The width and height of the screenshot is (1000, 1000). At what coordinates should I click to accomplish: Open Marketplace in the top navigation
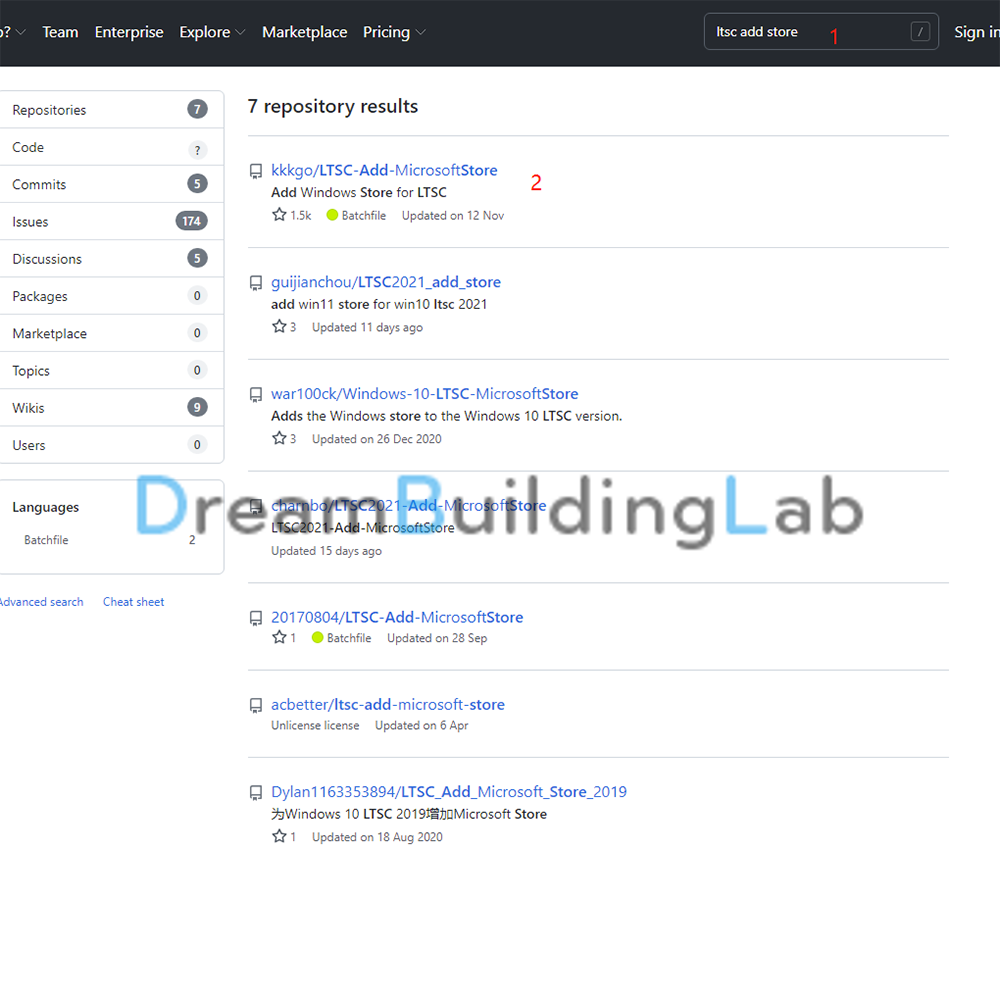(x=304, y=32)
